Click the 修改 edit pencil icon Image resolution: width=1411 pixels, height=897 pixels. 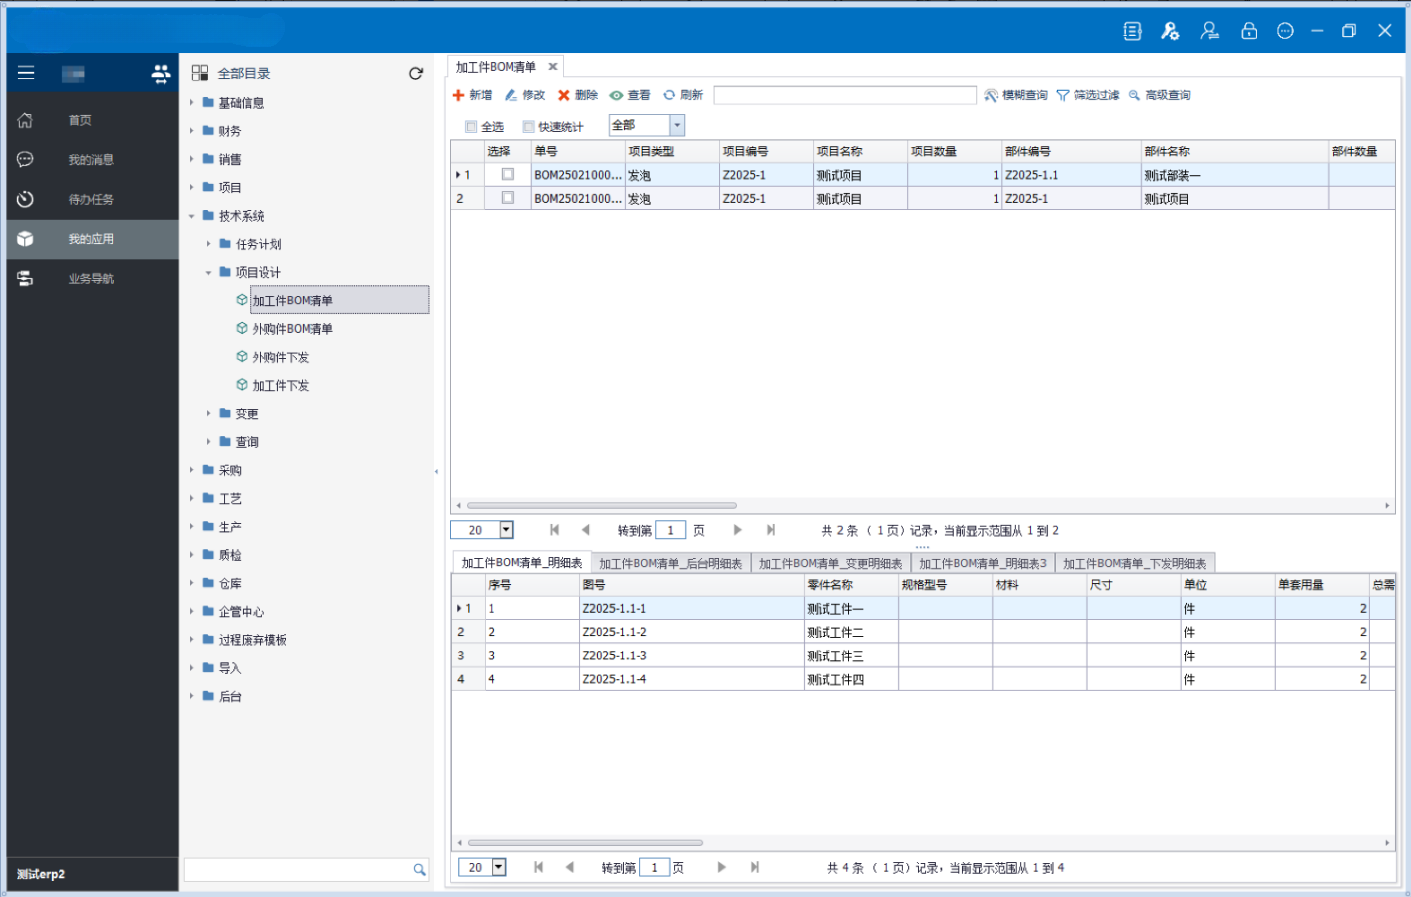tap(511, 95)
